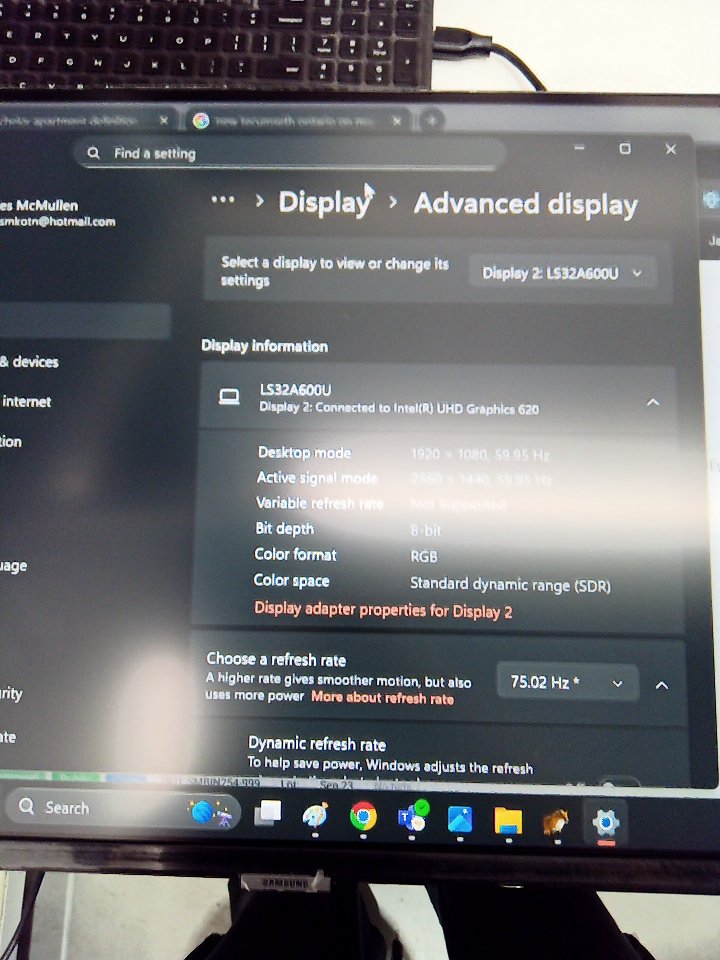Open Microsoft Teams from the taskbar
Image resolution: width=720 pixels, height=960 pixels.
click(413, 817)
